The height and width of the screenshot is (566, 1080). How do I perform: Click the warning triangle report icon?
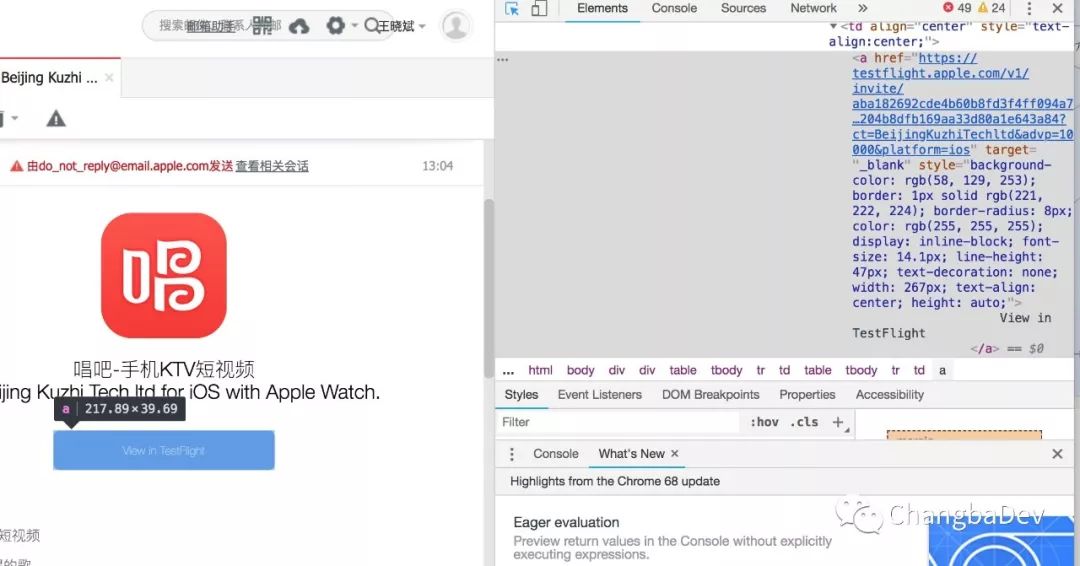click(56, 119)
